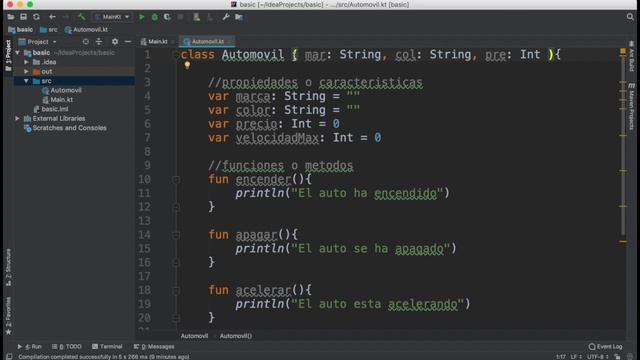Image resolution: width=640 pixels, height=360 pixels.
Task: Hide the Project panel with minus icon
Action: click(x=128, y=42)
